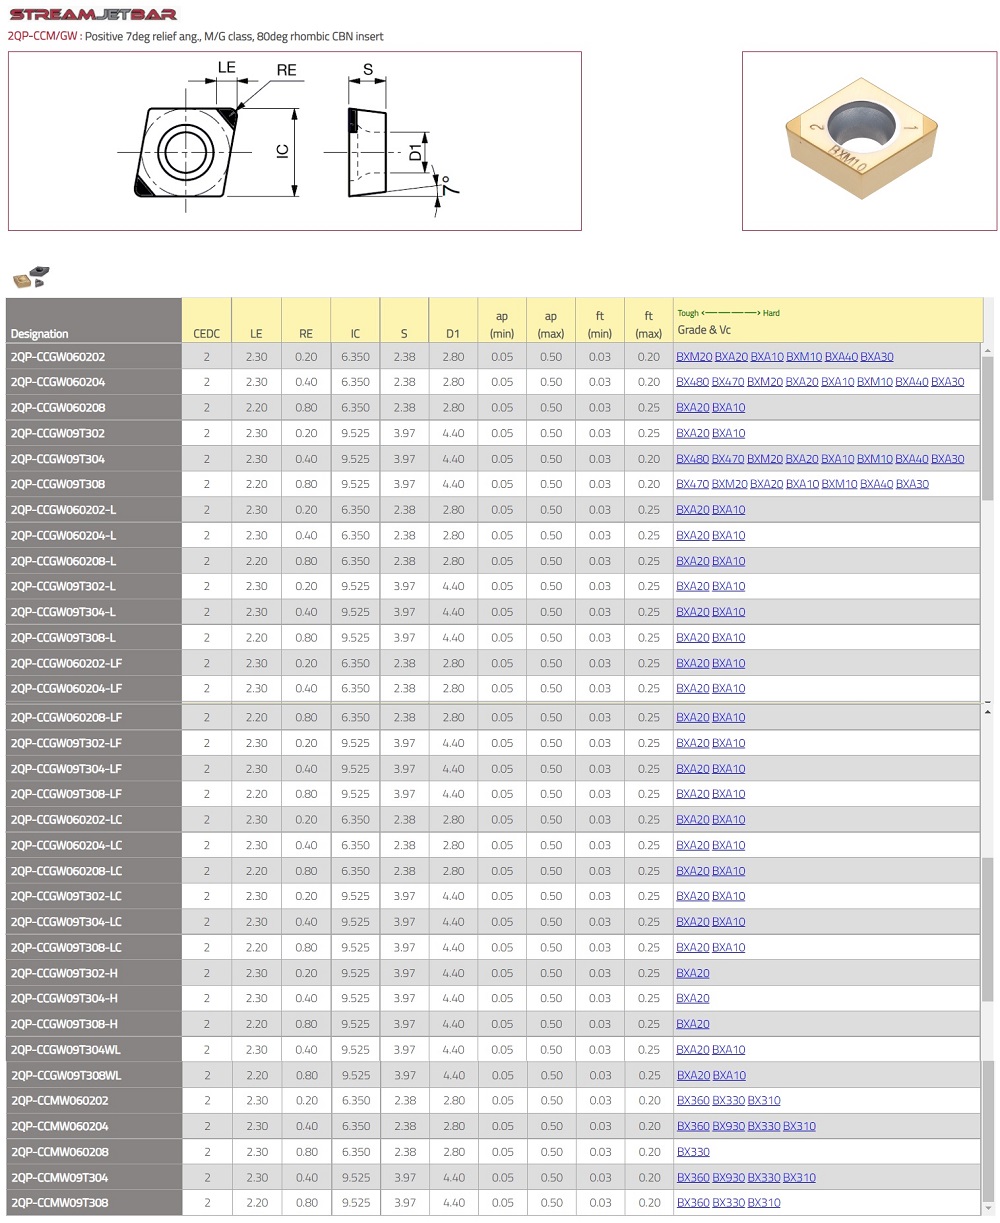1000x1223 pixels.
Task: Open BXA40 grade in 2QP-CCGW060202 row
Action: point(841,357)
